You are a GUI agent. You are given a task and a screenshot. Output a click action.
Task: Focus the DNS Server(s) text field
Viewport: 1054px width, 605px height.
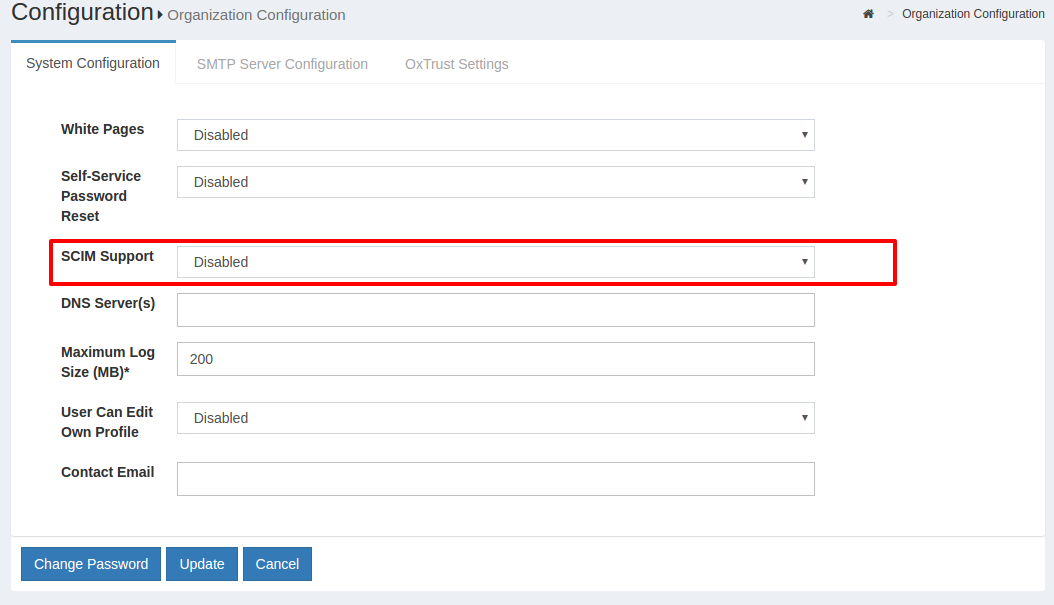[x=495, y=310]
